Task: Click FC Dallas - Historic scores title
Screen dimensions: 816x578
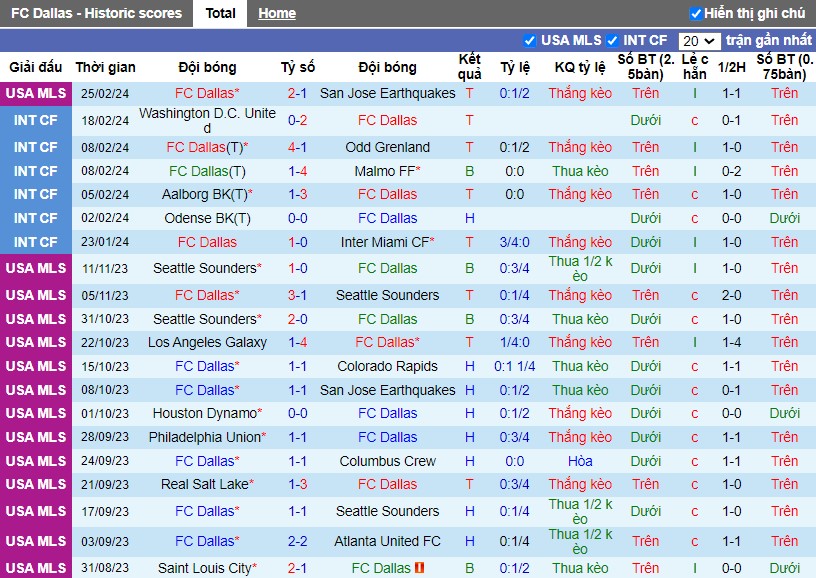Action: pyautogui.click(x=96, y=14)
